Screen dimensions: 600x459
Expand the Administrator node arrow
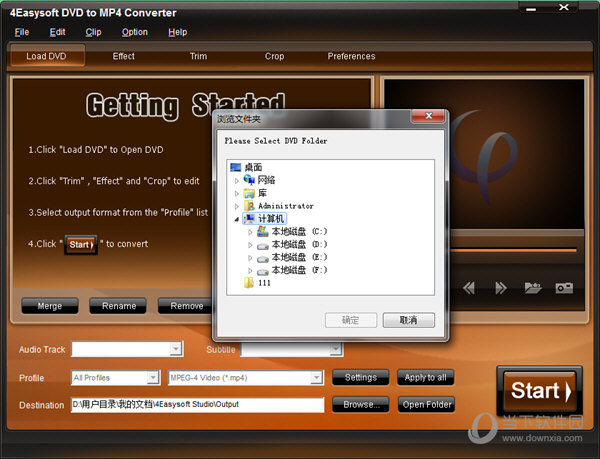pos(237,206)
